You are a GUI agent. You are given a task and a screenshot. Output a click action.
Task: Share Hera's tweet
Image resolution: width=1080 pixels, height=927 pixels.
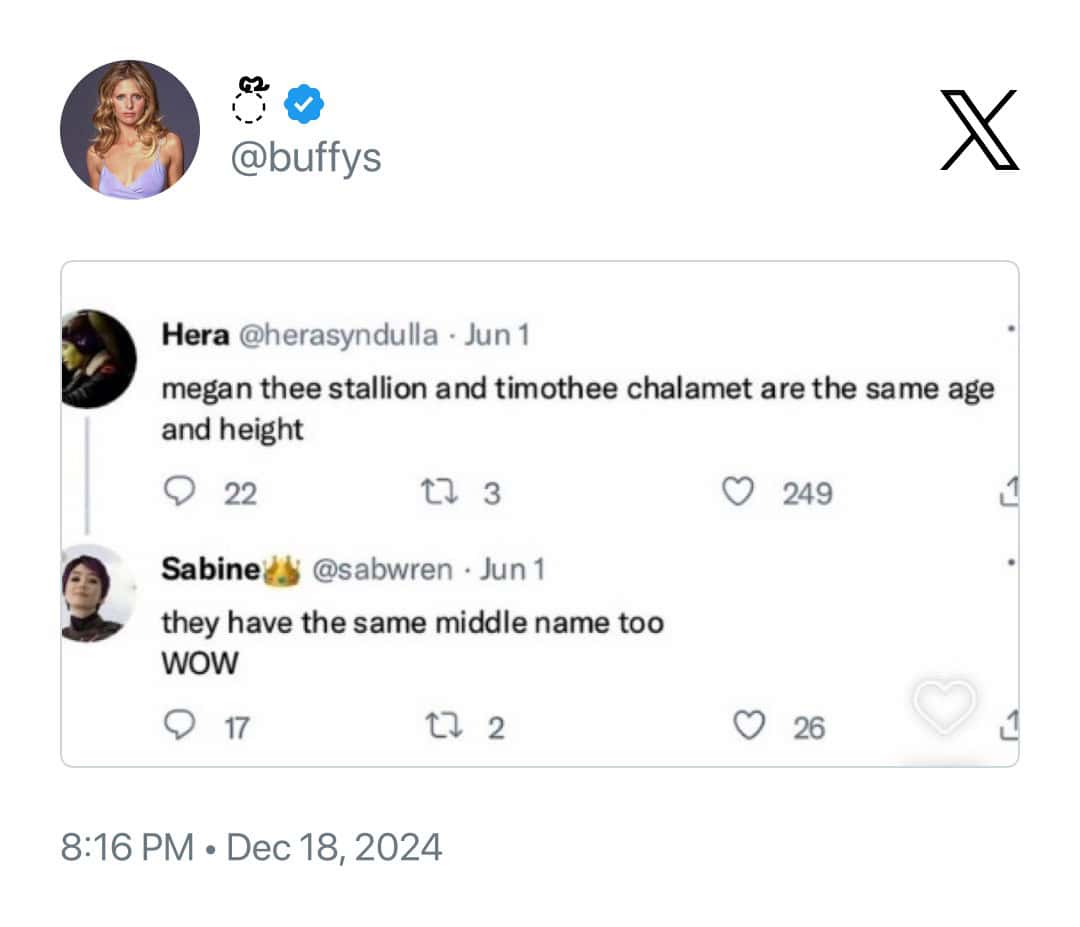click(x=1008, y=490)
